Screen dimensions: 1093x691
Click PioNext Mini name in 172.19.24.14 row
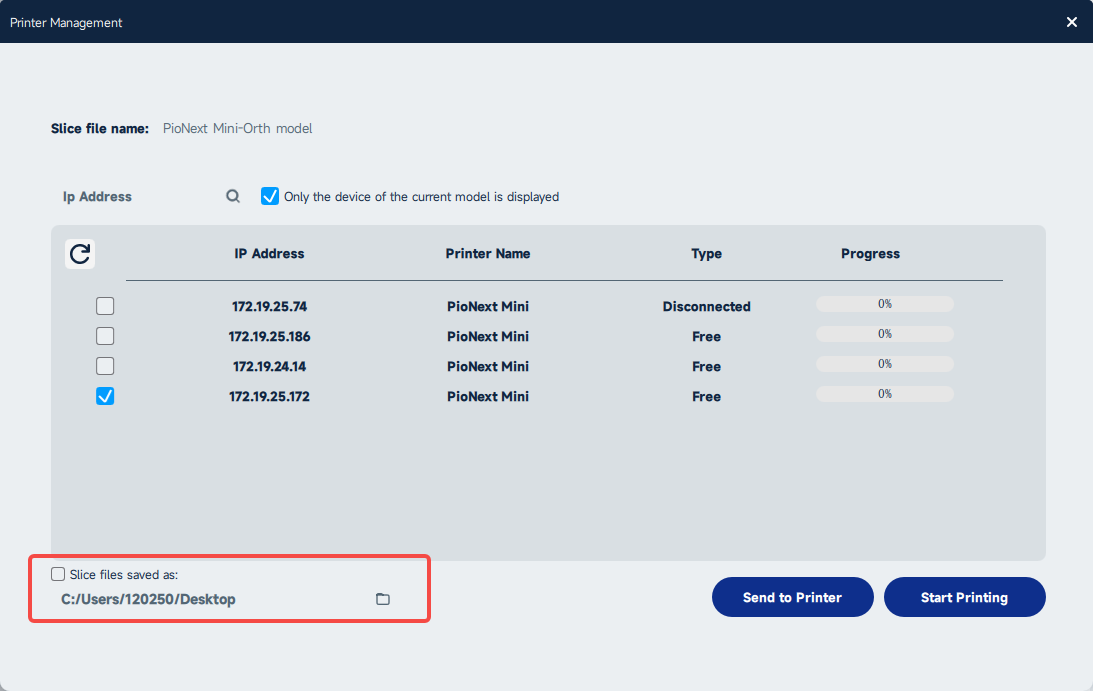tap(488, 366)
